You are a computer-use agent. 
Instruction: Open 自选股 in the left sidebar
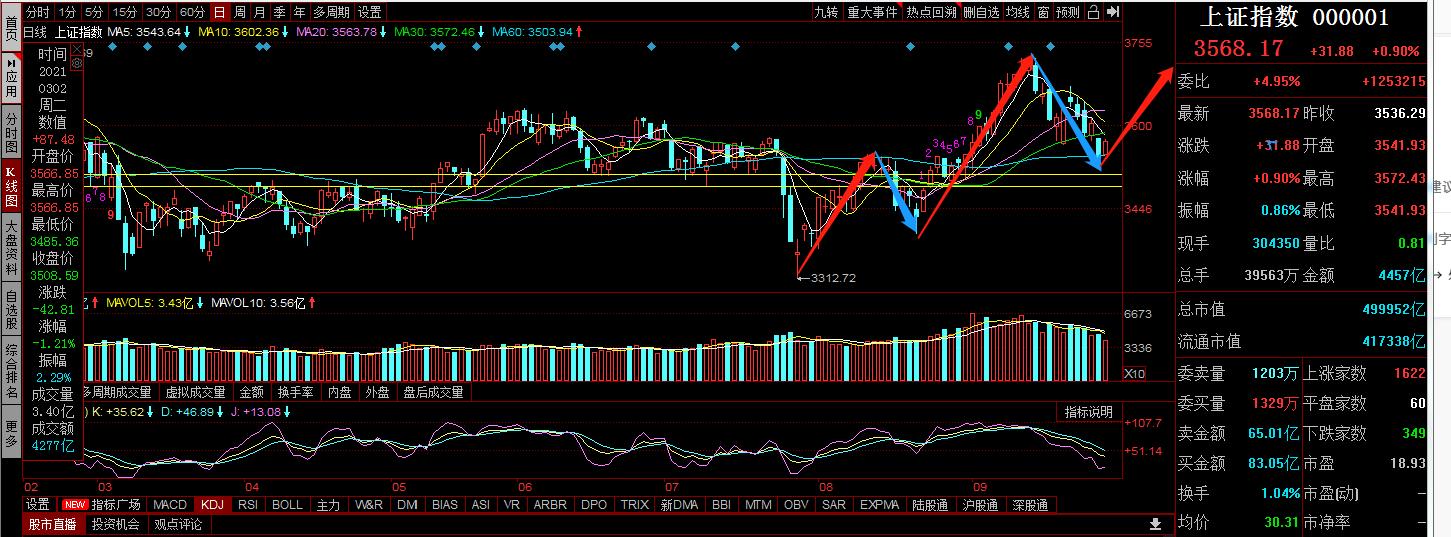[x=11, y=308]
